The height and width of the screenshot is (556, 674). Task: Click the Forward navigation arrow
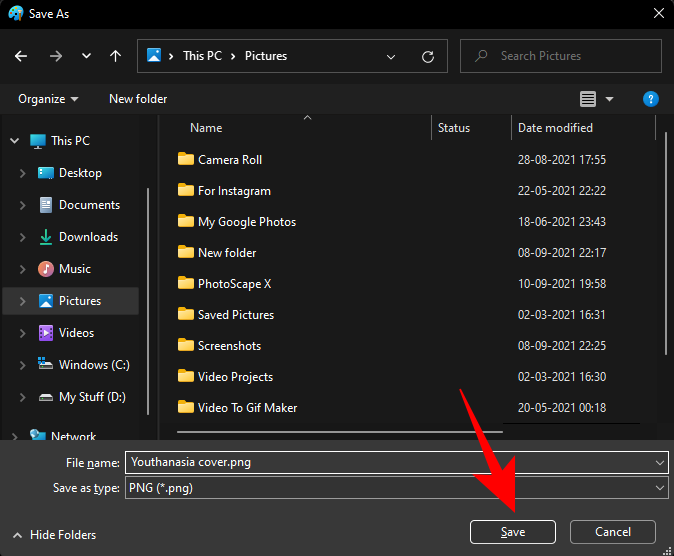click(55, 57)
